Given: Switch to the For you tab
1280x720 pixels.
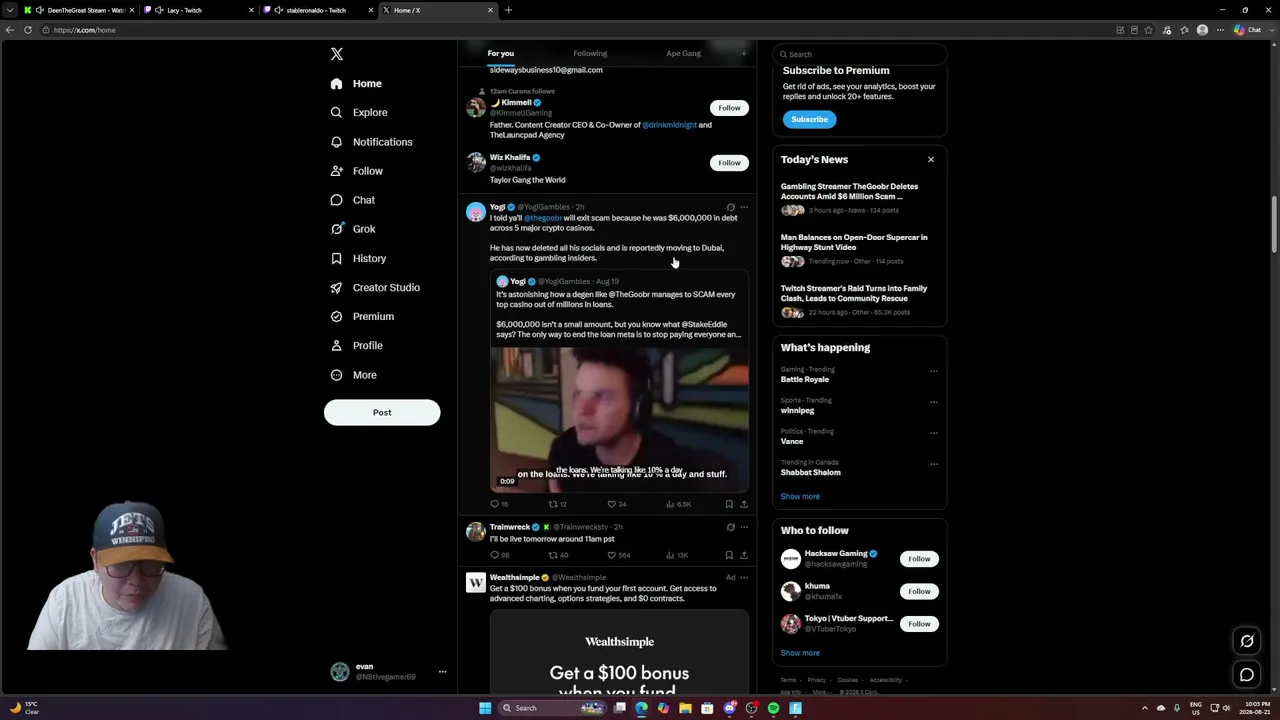Looking at the screenshot, I should tap(500, 53).
